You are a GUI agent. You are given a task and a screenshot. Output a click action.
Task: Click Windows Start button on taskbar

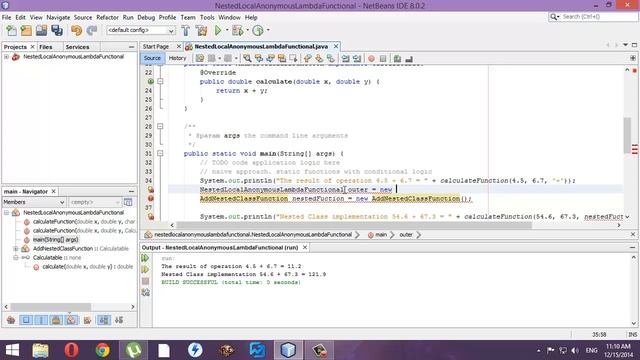tap(12, 350)
